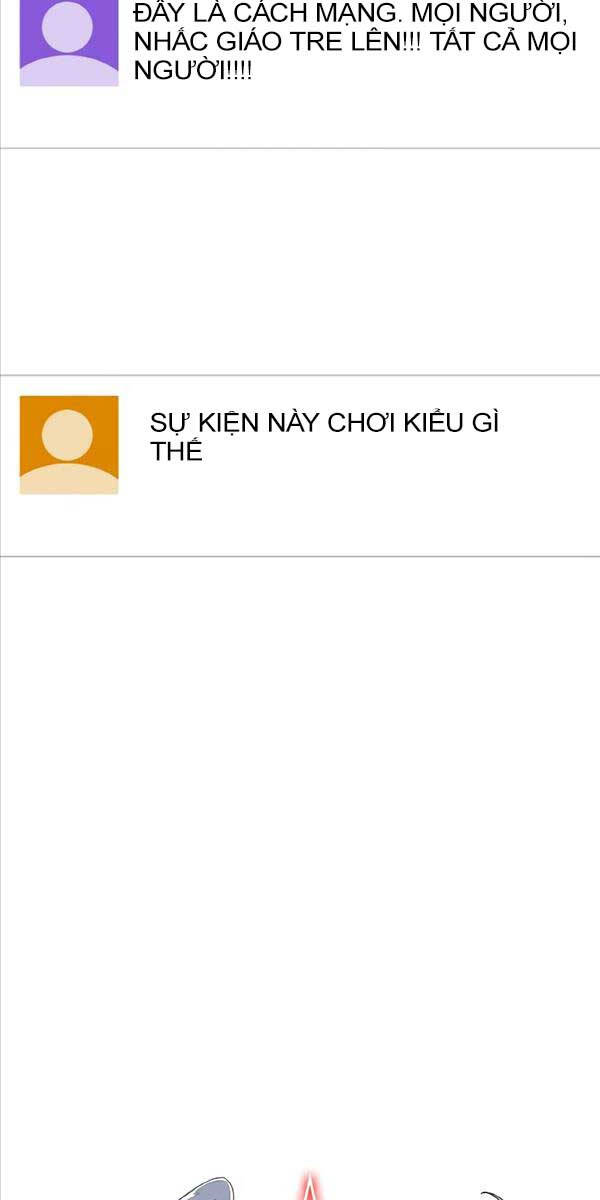Click the red spike shape at bottom
The width and height of the screenshot is (600, 1200).
point(311,1184)
